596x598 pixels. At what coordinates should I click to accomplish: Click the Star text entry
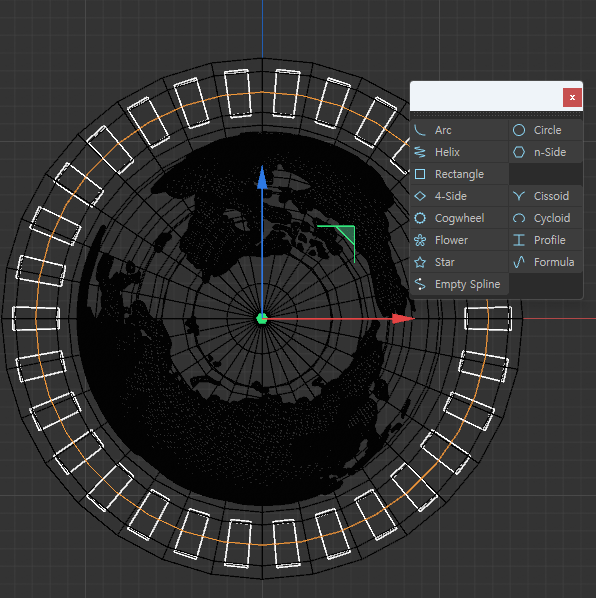[445, 262]
